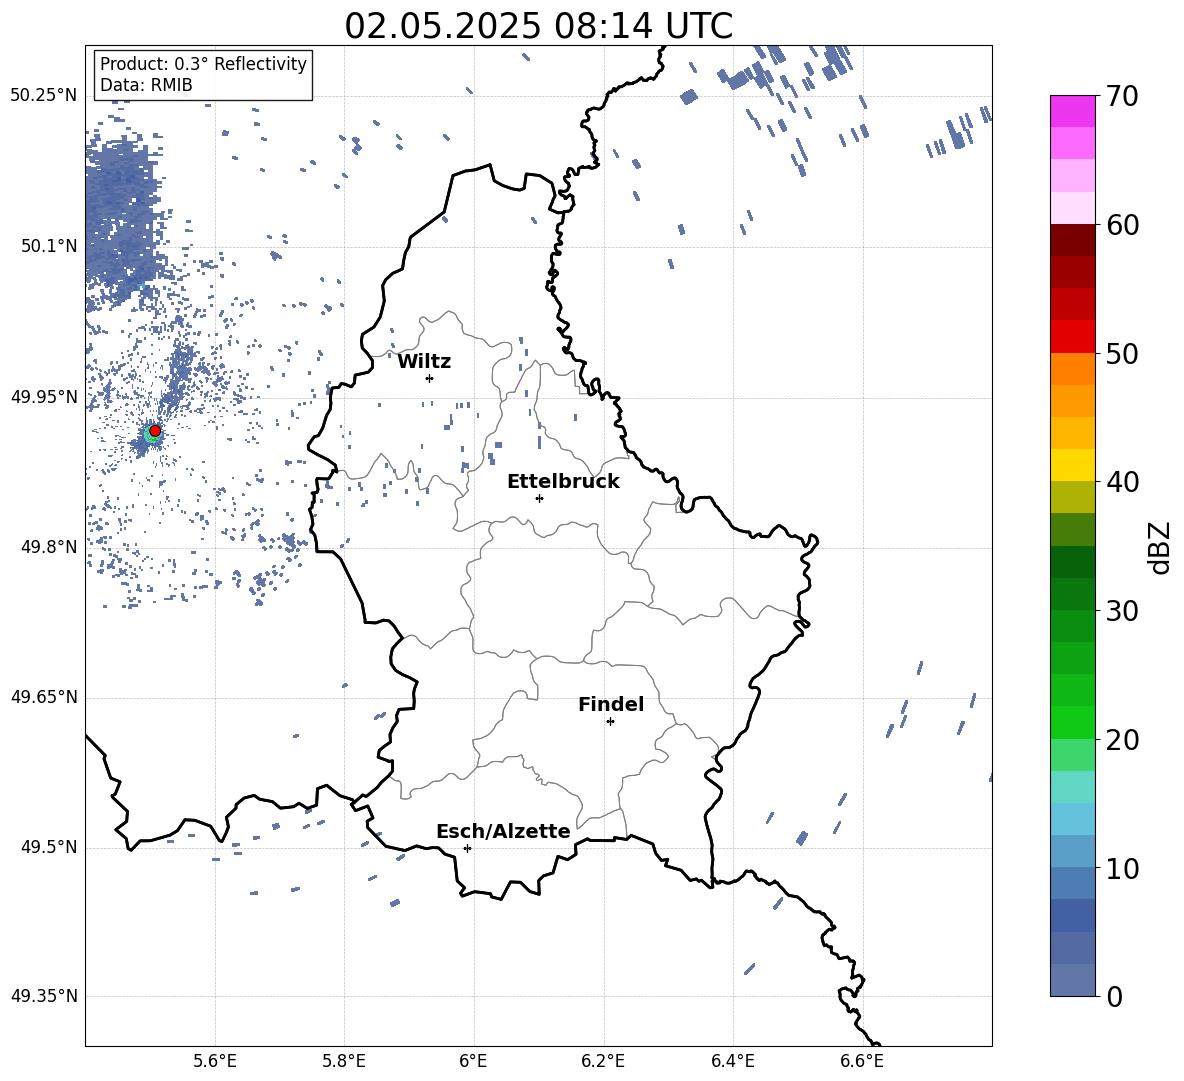1184x1081 pixels.
Task: Click the 50 tick on colorbar
Action: pos(1121,354)
